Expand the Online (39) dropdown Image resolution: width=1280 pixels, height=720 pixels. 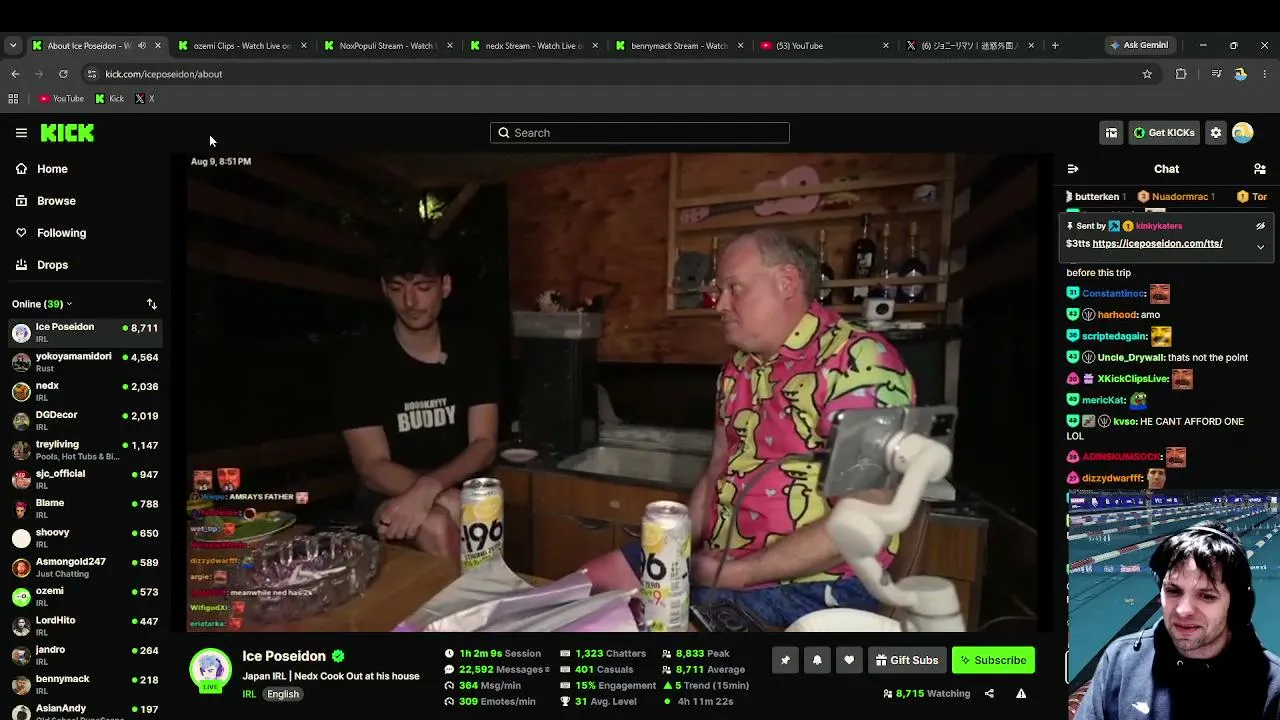pos(42,304)
